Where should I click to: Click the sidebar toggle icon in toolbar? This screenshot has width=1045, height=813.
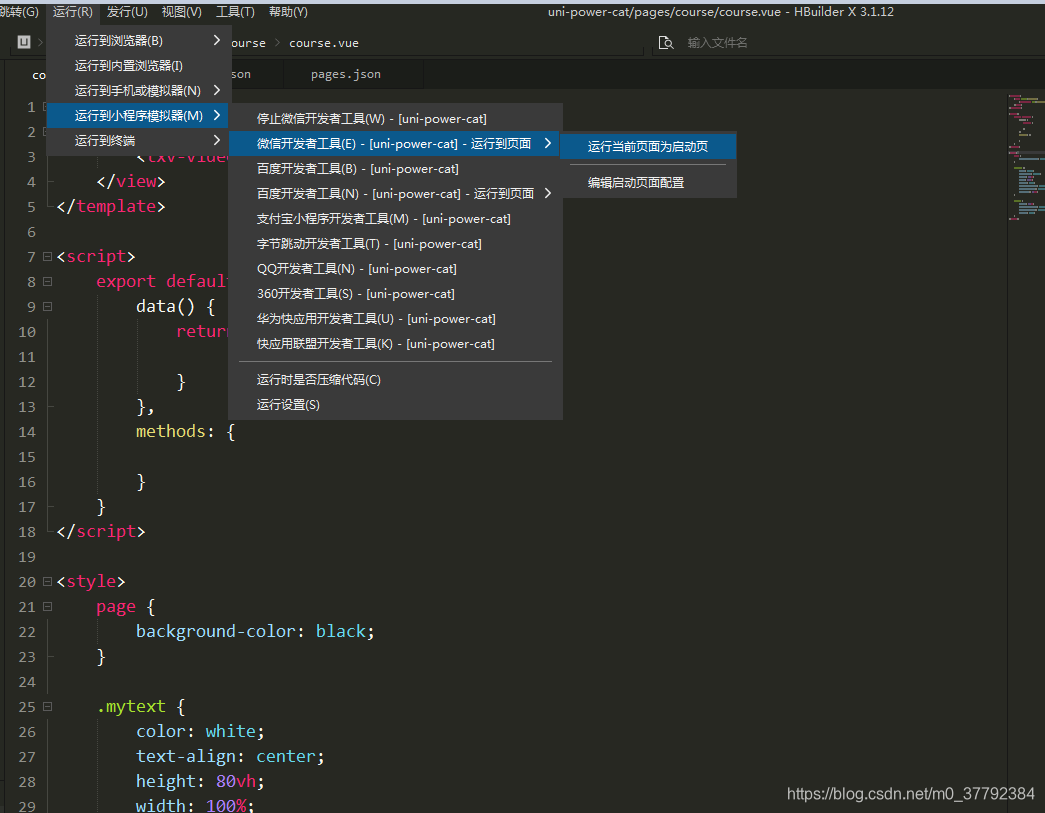tap(24, 42)
